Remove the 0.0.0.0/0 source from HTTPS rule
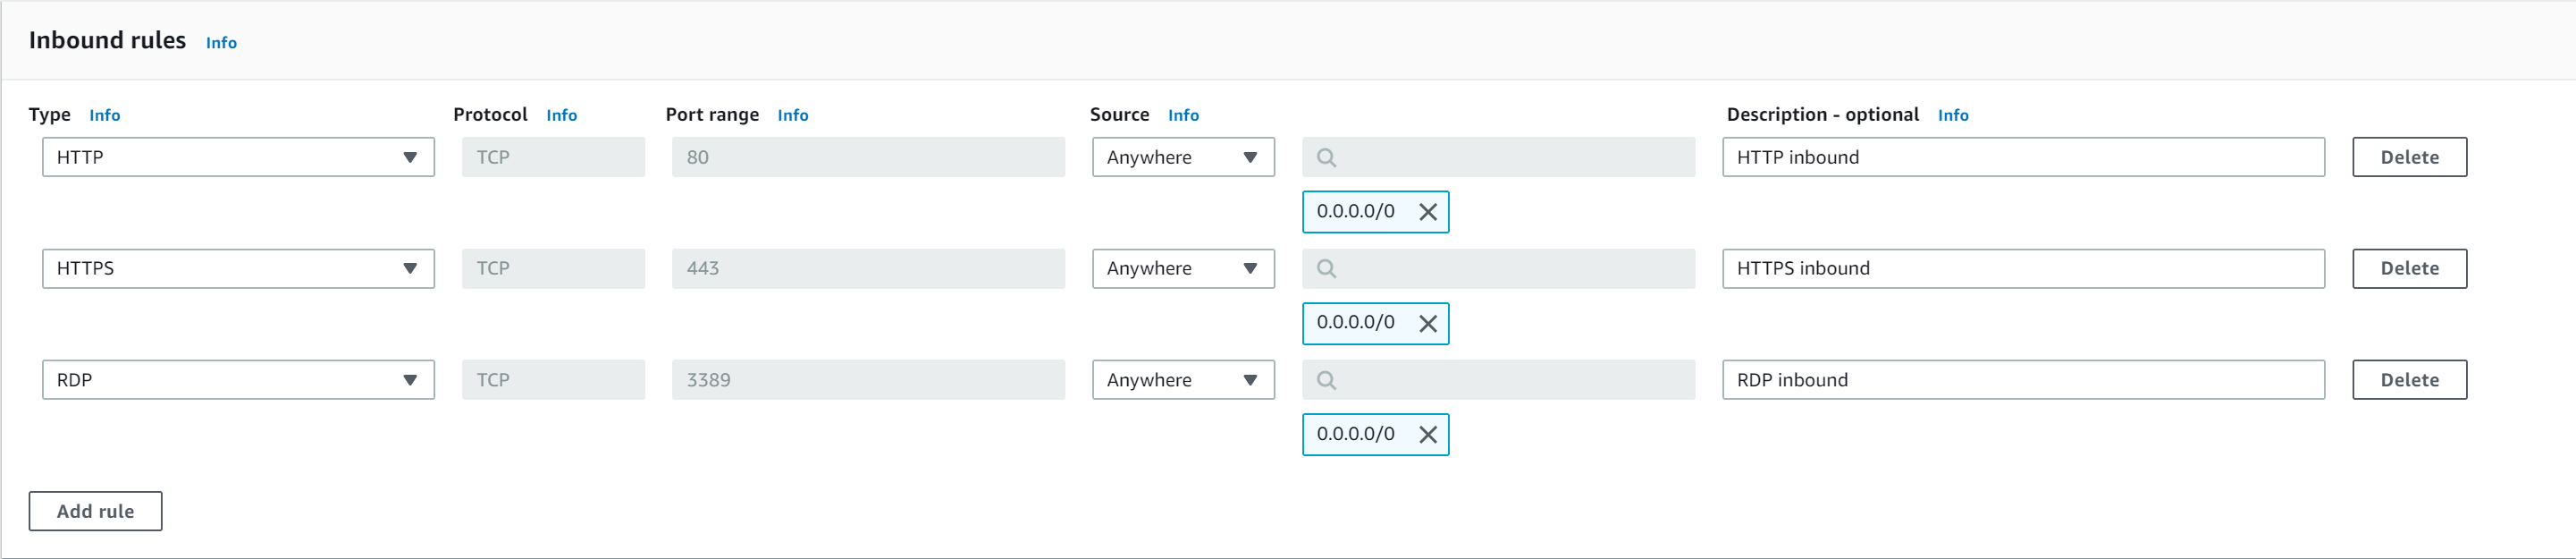This screenshot has height=559, width=2576. [1428, 324]
